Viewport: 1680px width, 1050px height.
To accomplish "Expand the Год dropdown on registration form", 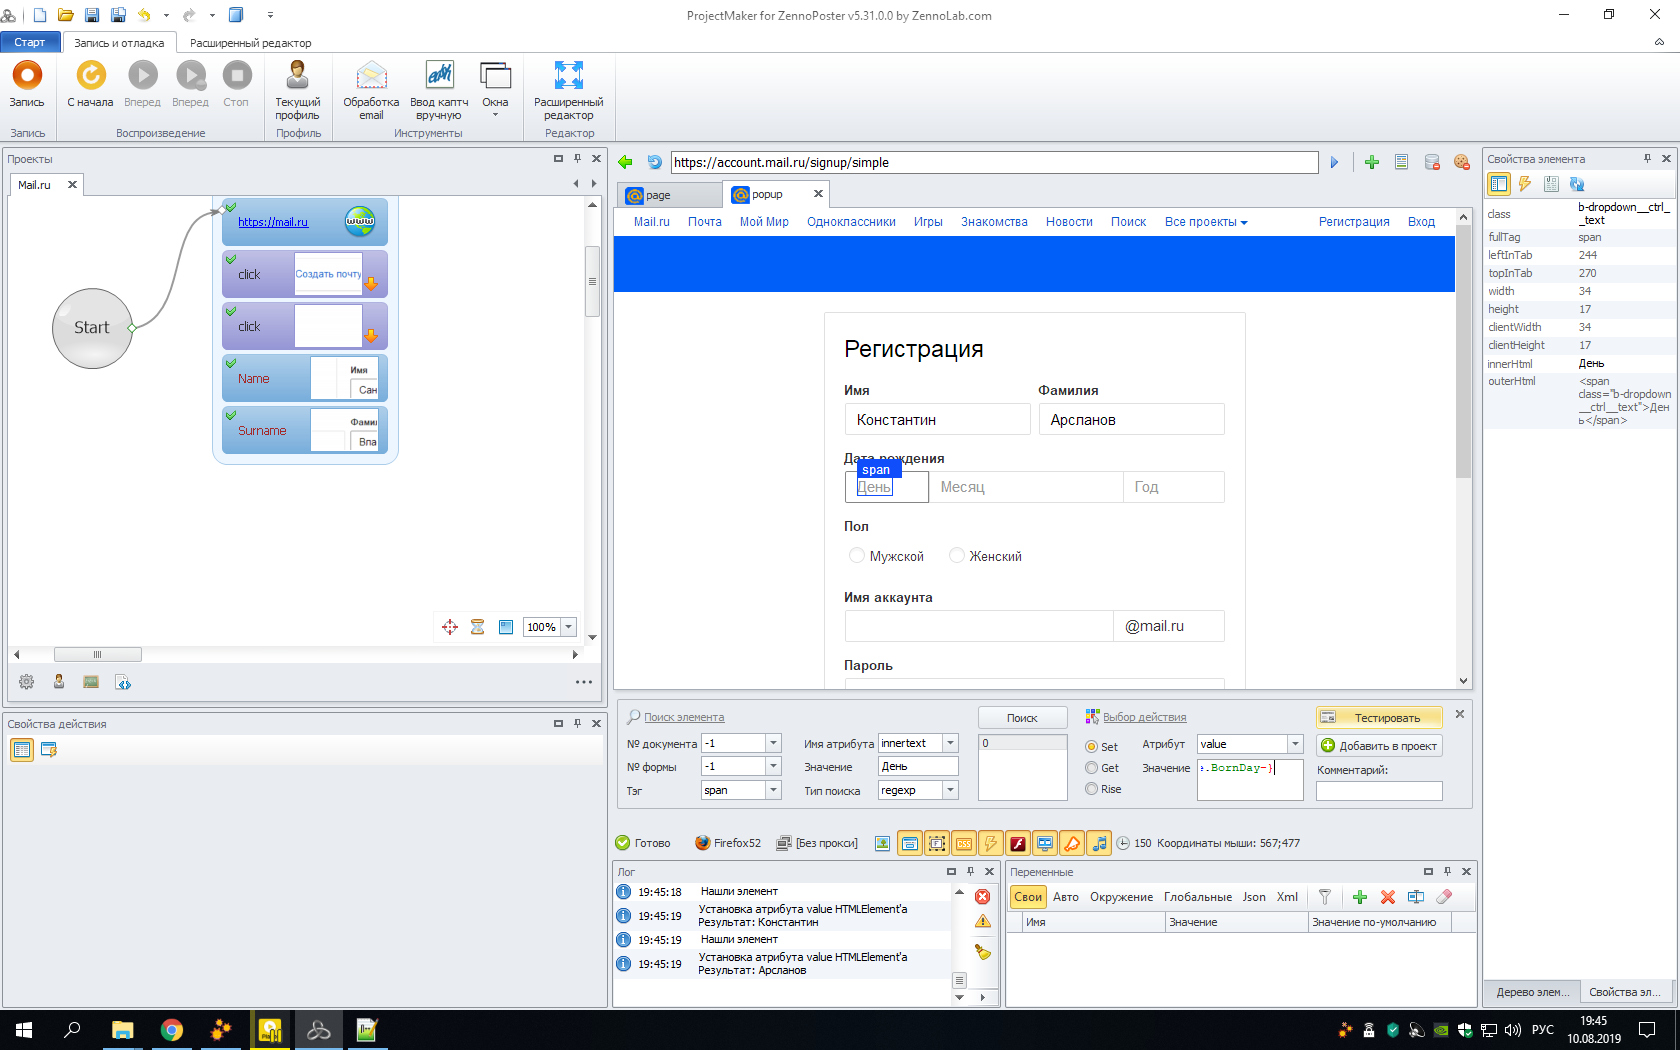I will pyautogui.click(x=1174, y=487).
